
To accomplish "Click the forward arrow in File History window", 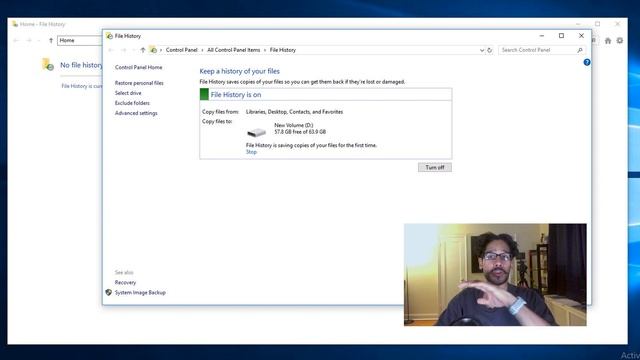I will coord(123,50).
